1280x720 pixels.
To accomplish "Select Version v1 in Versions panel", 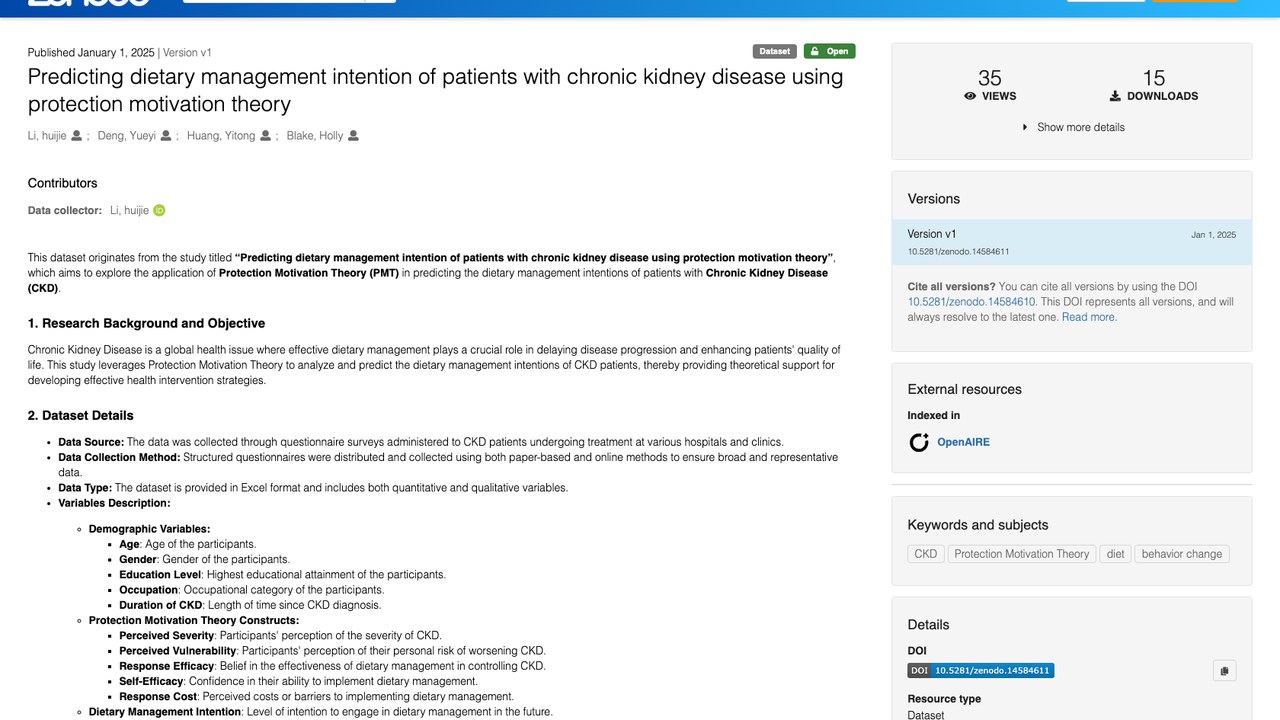I will click(1071, 242).
